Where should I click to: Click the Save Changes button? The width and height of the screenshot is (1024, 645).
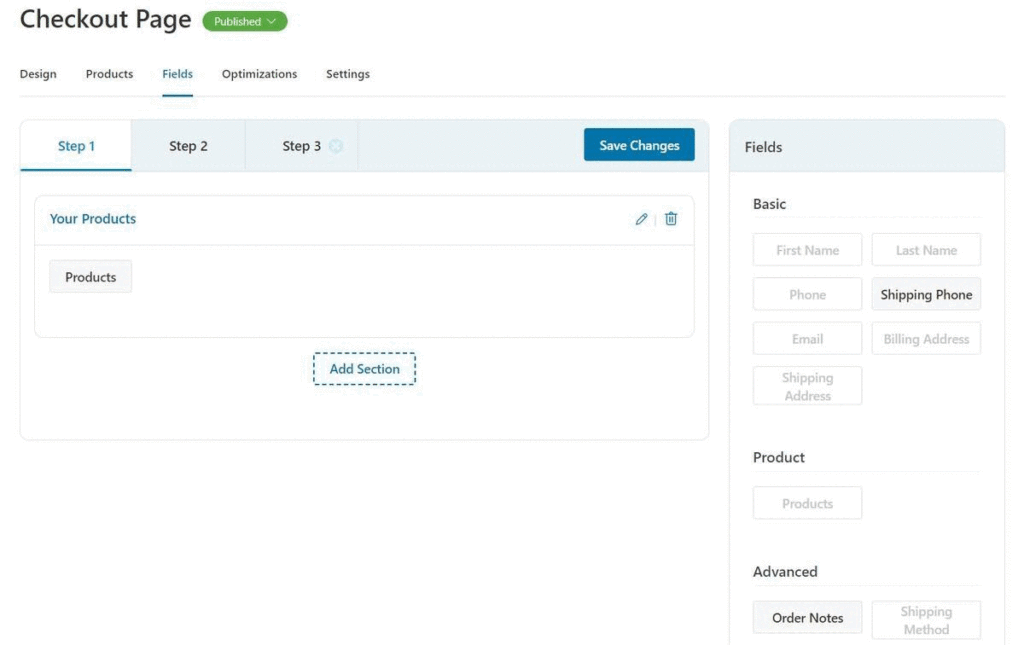click(x=639, y=144)
